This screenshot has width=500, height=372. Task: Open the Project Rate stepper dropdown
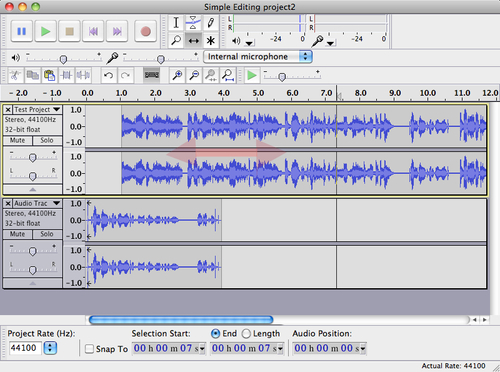click(50, 348)
